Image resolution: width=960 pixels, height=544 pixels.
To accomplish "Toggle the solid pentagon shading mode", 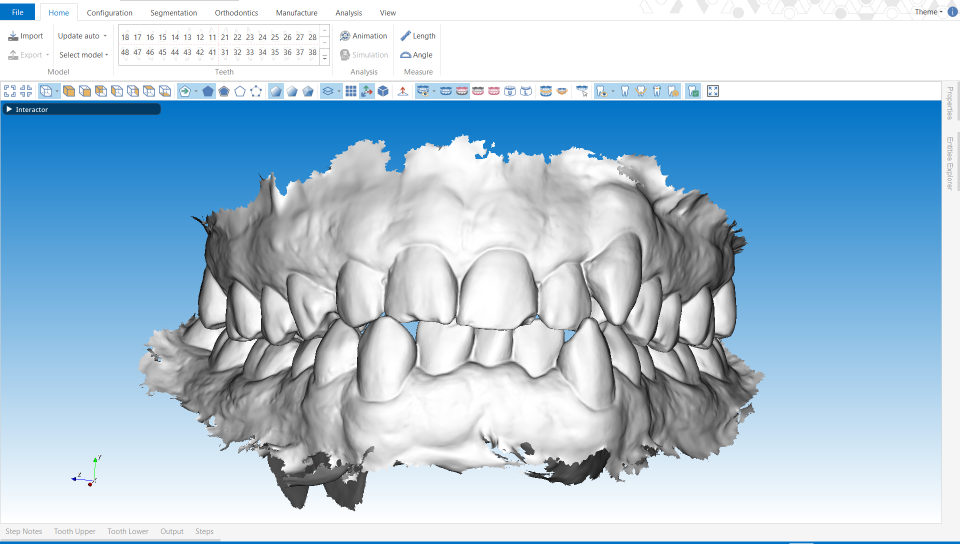I will click(208, 91).
